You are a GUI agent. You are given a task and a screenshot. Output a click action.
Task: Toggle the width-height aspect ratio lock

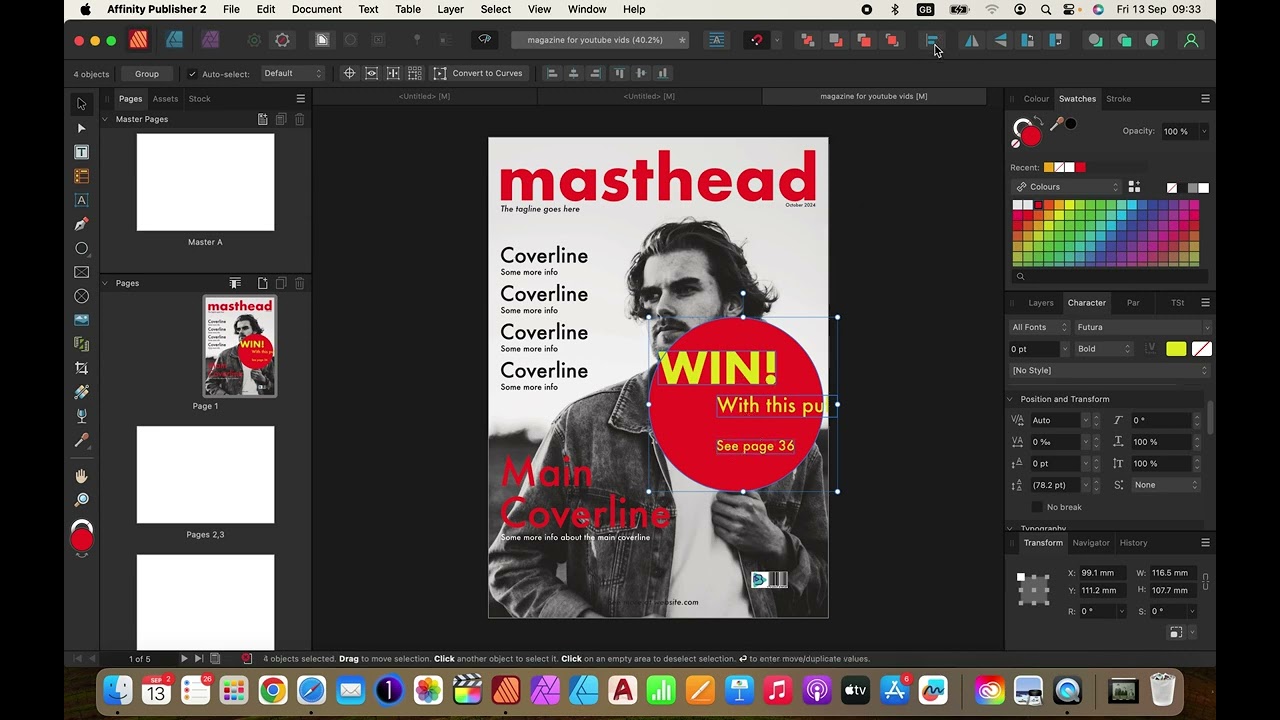coord(1205,581)
